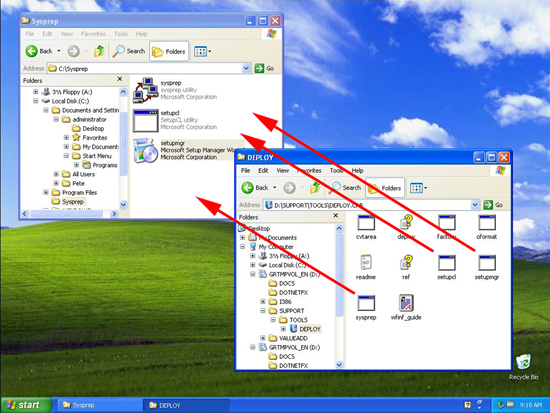Switch to Sysprep taskbar button
Image resolution: width=550 pixels, height=413 pixels.
100,405
